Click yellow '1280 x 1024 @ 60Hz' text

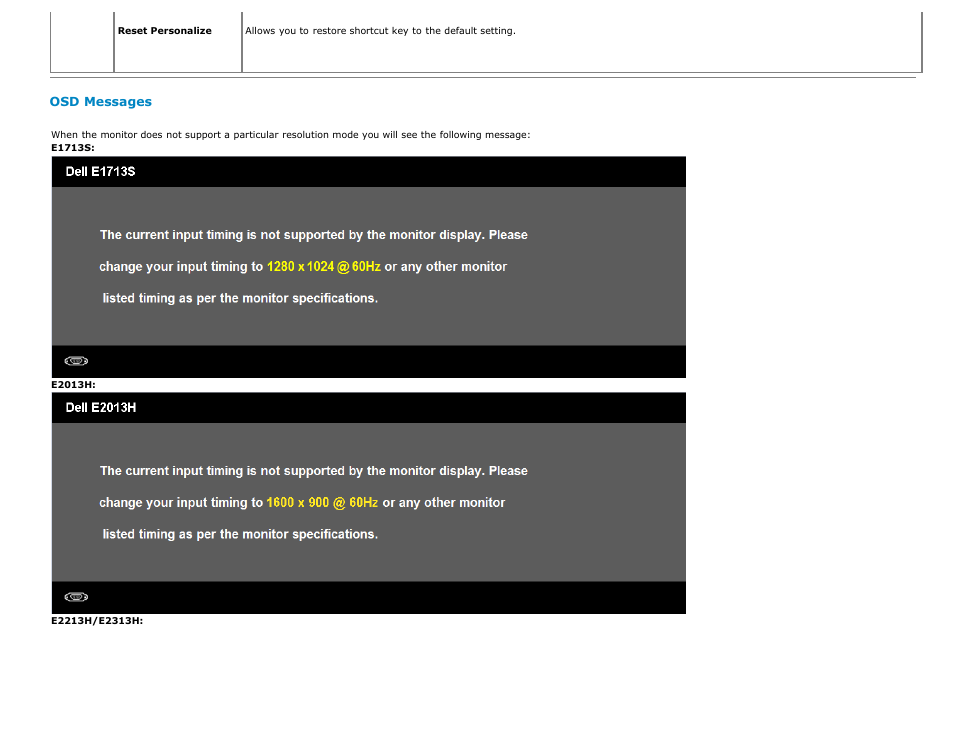pos(324,267)
